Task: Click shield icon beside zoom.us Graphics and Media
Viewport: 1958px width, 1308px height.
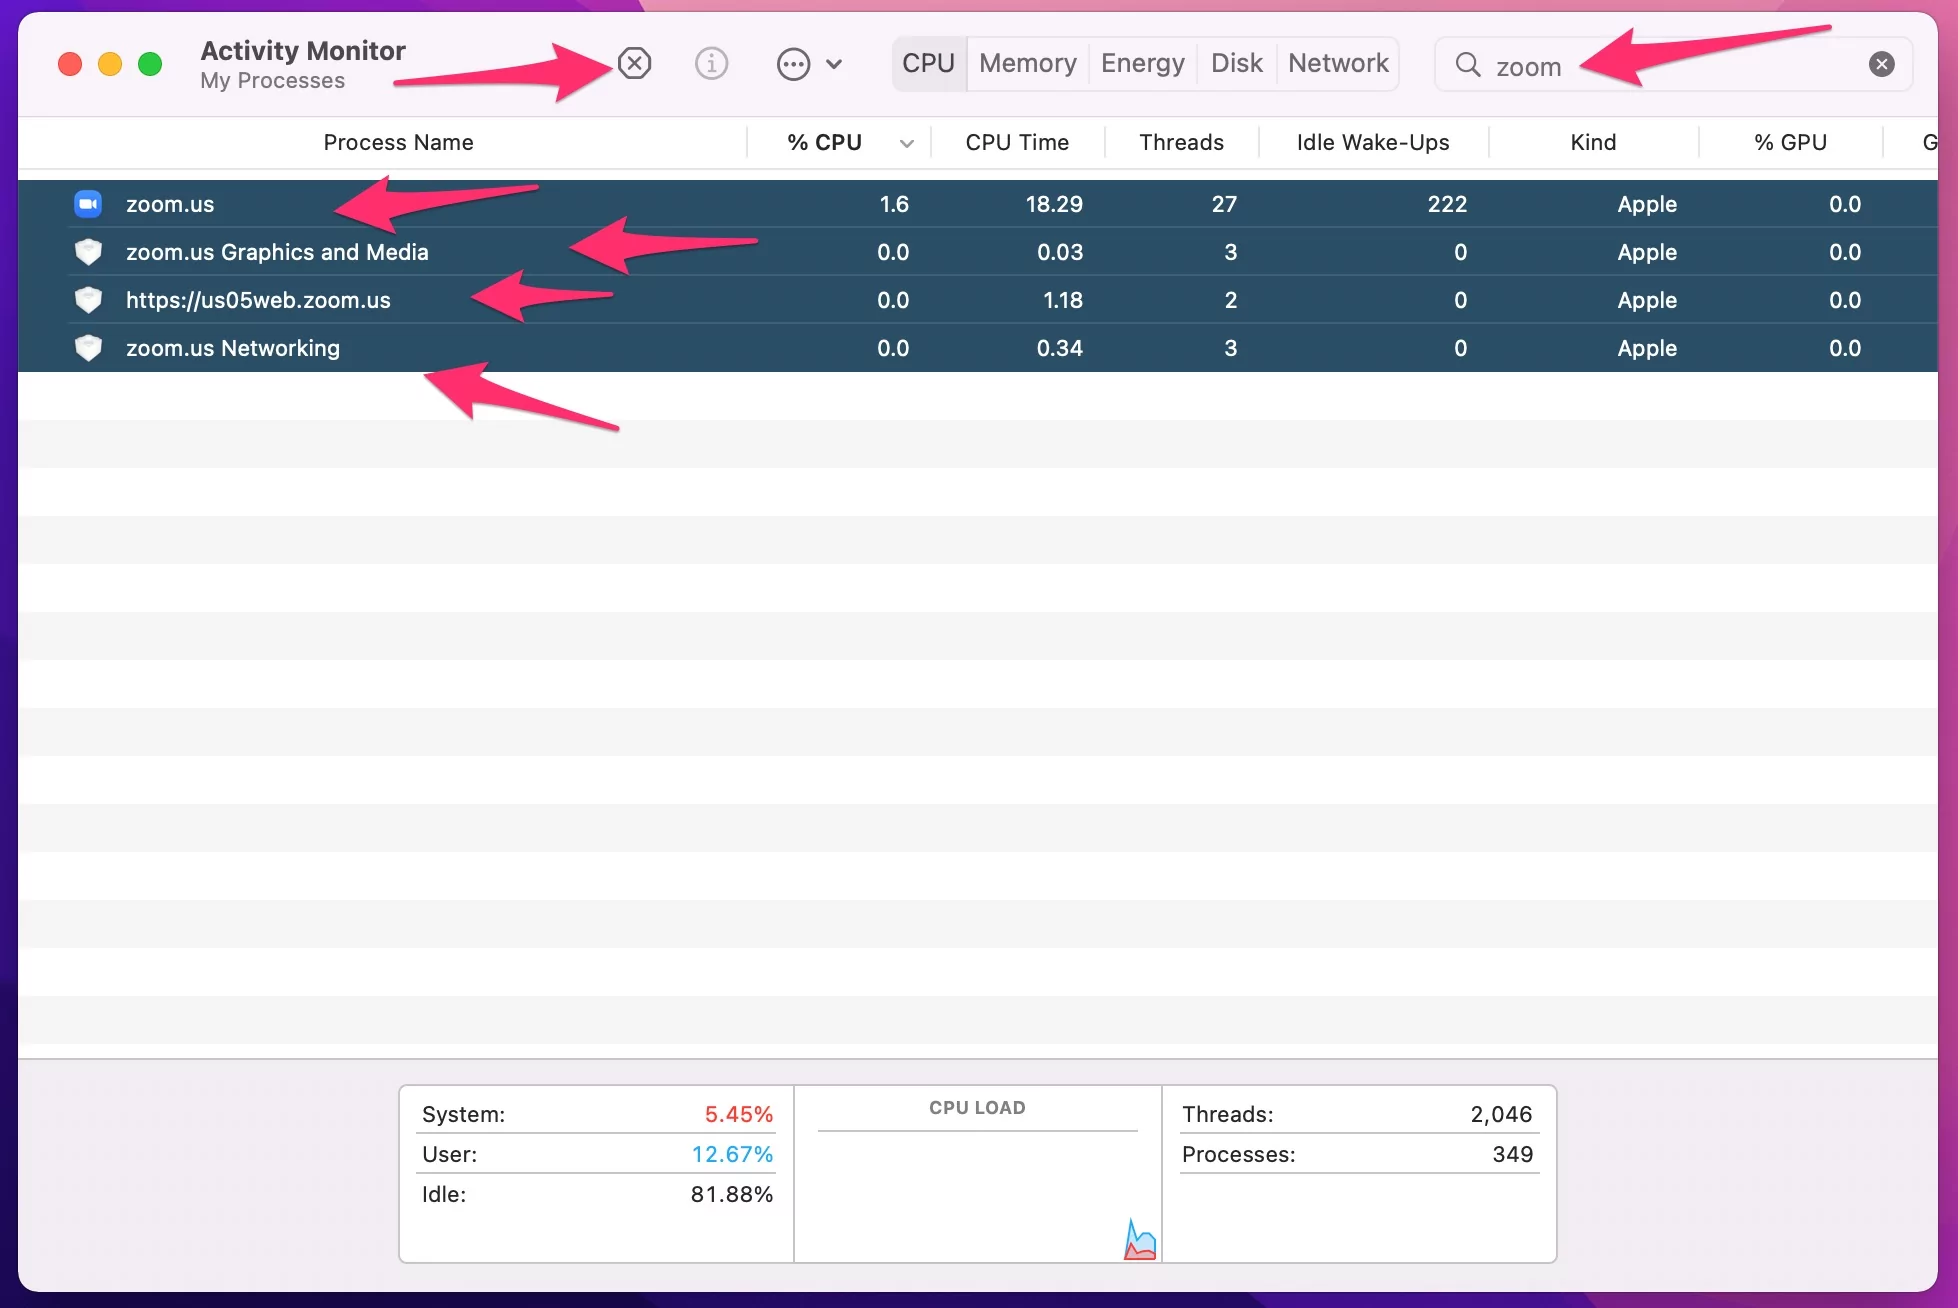Action: pyautogui.click(x=88, y=252)
